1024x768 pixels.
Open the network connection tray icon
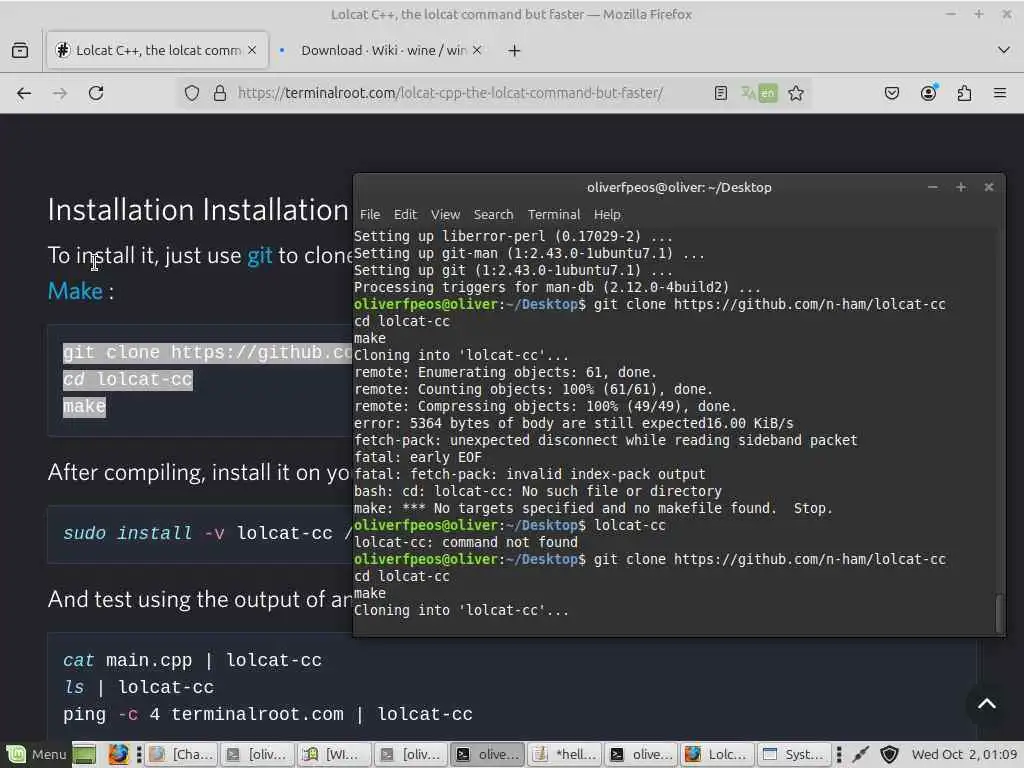pos(860,754)
